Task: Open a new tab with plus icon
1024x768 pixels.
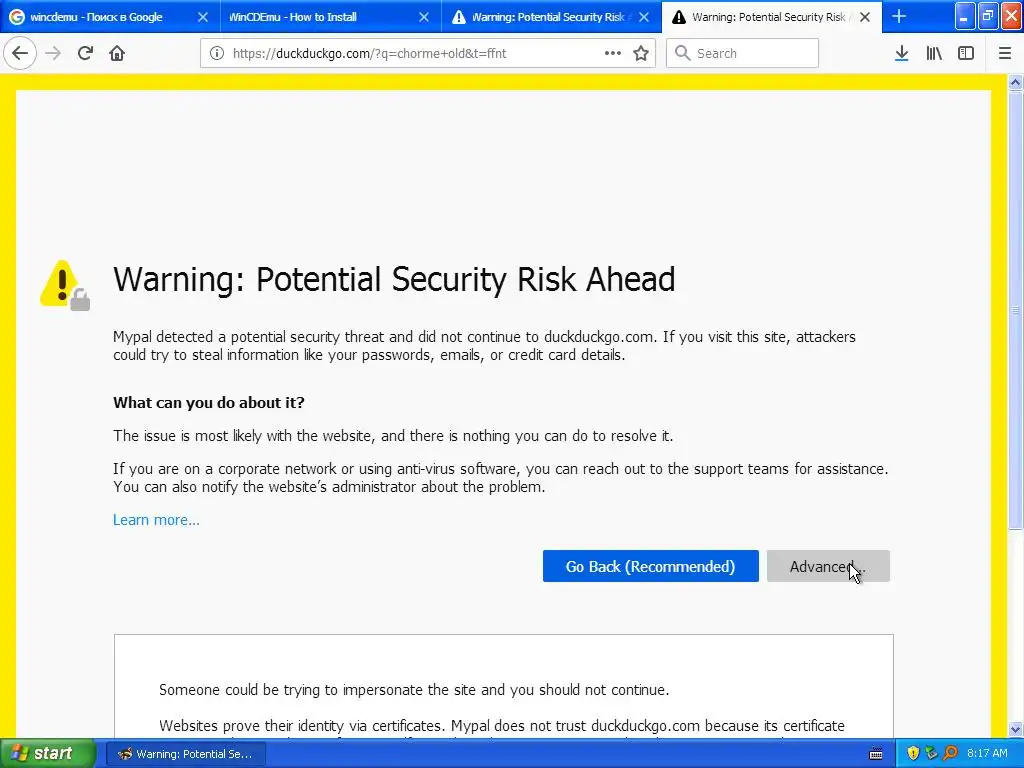Action: point(899,16)
